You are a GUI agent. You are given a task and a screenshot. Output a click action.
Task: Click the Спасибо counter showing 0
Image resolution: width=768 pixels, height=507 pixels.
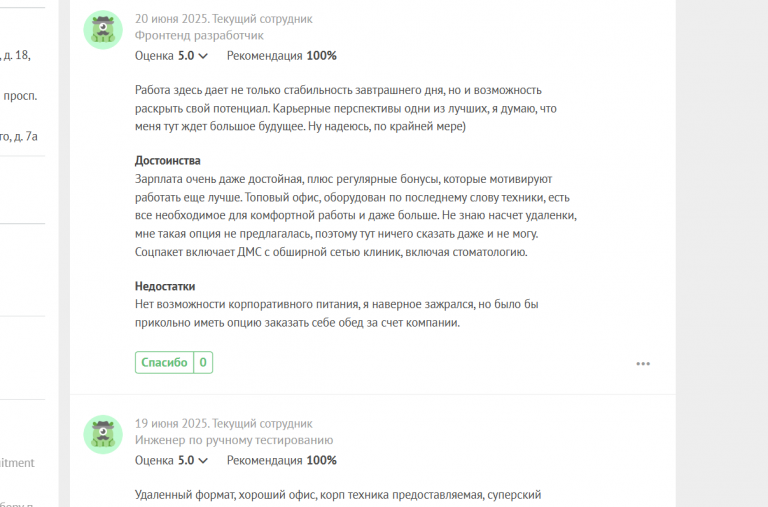tap(203, 362)
